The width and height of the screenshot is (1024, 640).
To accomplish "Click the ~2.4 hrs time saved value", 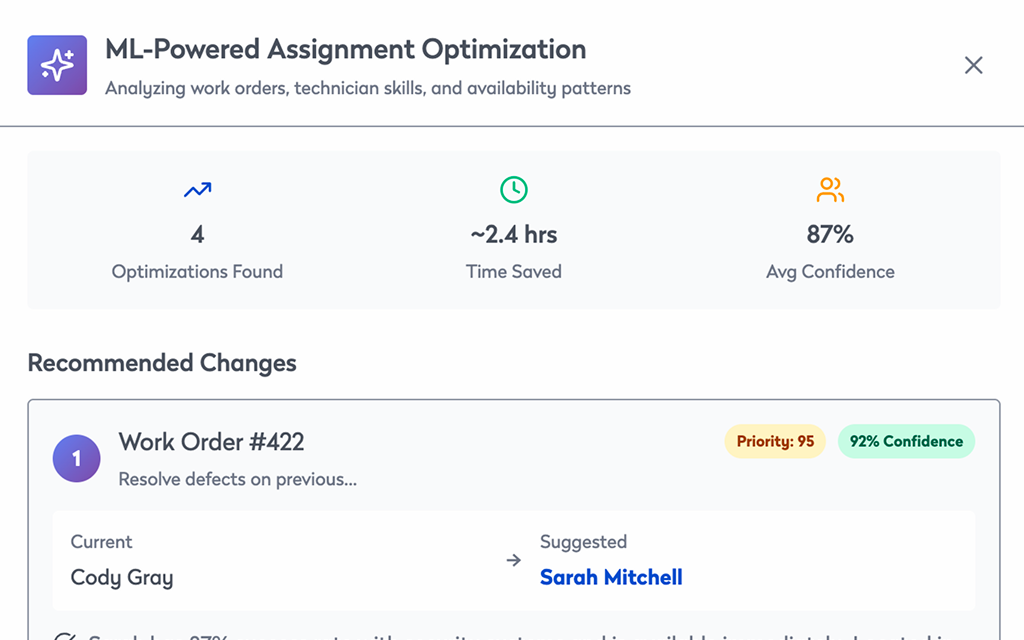I will click(x=513, y=234).
